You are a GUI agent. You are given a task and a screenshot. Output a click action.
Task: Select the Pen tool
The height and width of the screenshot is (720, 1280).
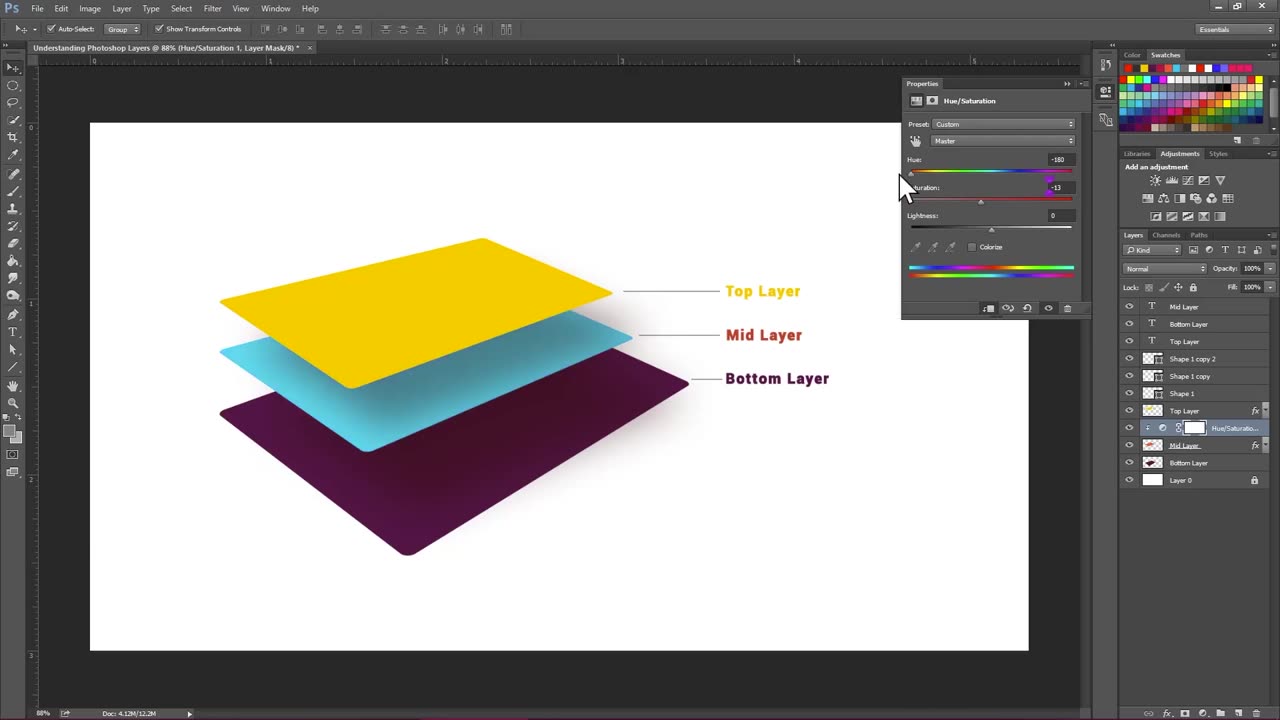pos(13,314)
